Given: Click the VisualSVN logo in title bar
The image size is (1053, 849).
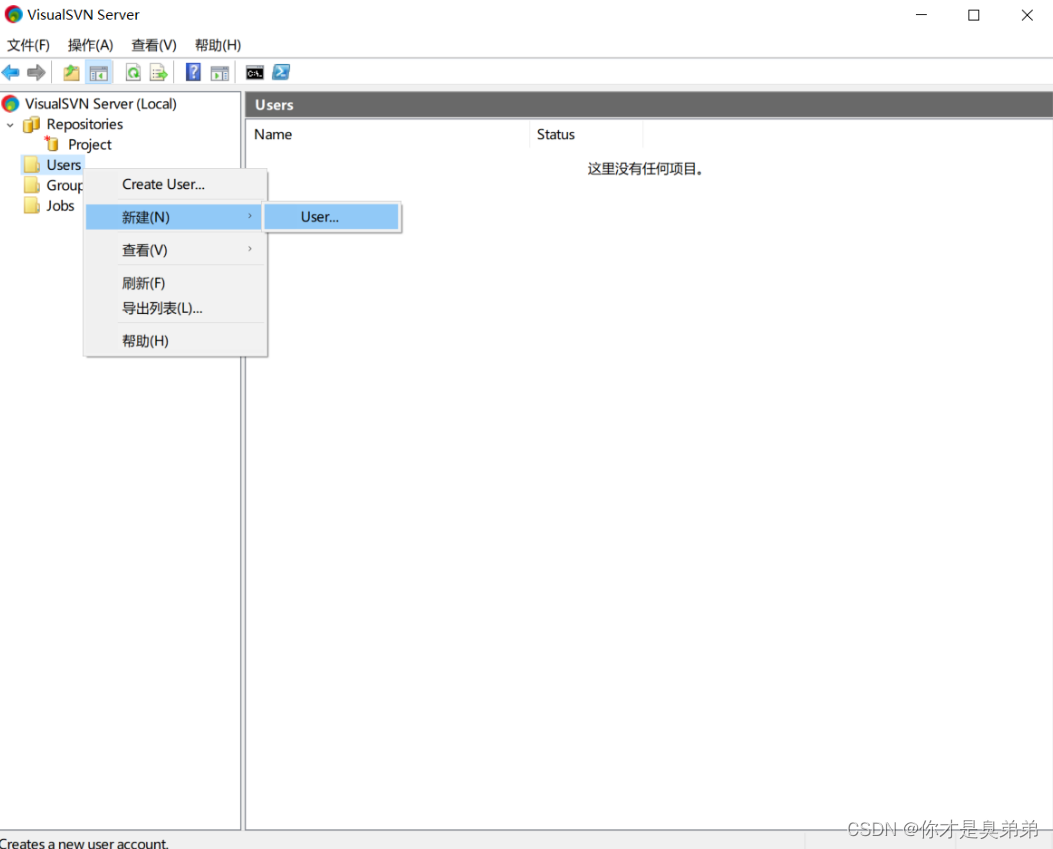Looking at the screenshot, I should coord(13,14).
